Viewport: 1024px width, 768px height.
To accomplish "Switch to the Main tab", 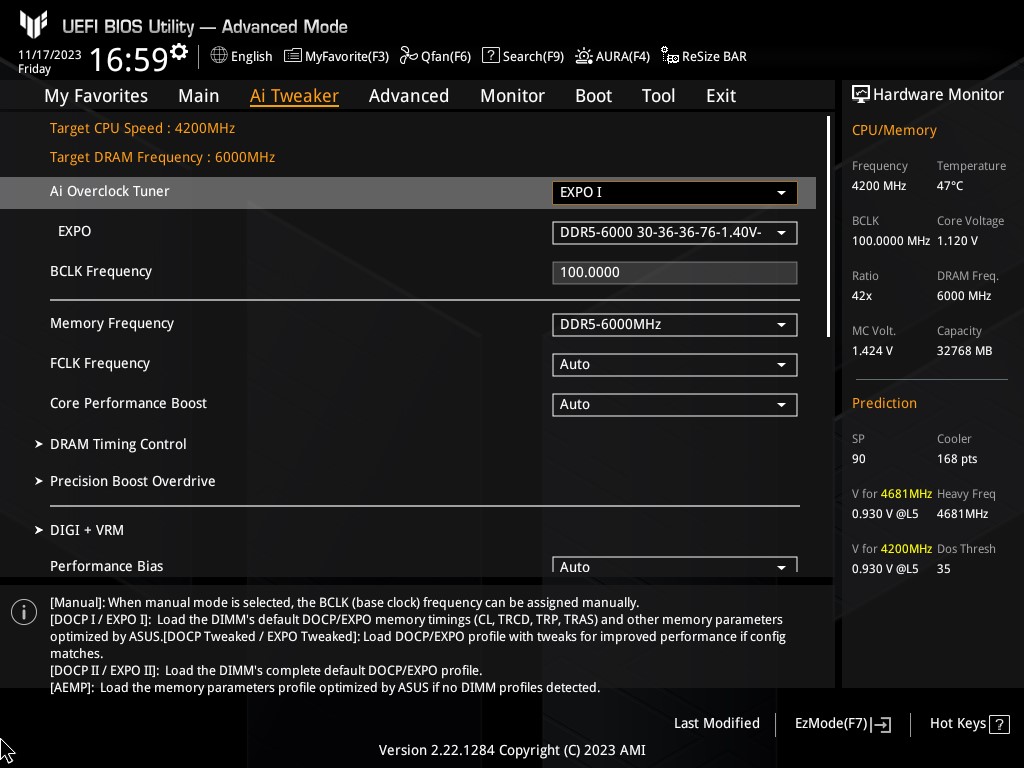I will tap(199, 96).
